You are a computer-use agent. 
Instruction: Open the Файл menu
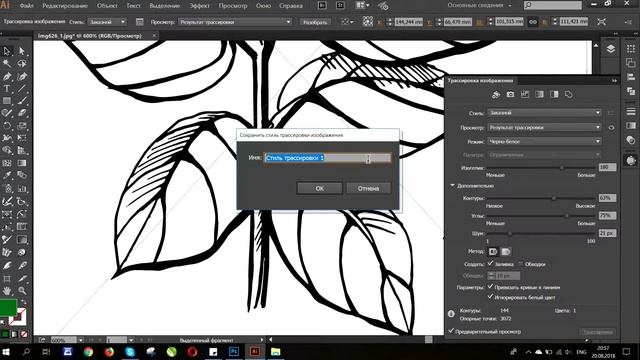(x=27, y=6)
